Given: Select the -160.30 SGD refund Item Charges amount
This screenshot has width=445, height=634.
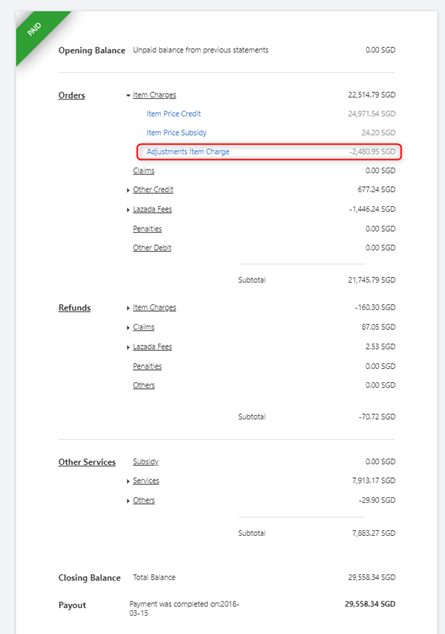Looking at the screenshot, I should tap(375, 308).
